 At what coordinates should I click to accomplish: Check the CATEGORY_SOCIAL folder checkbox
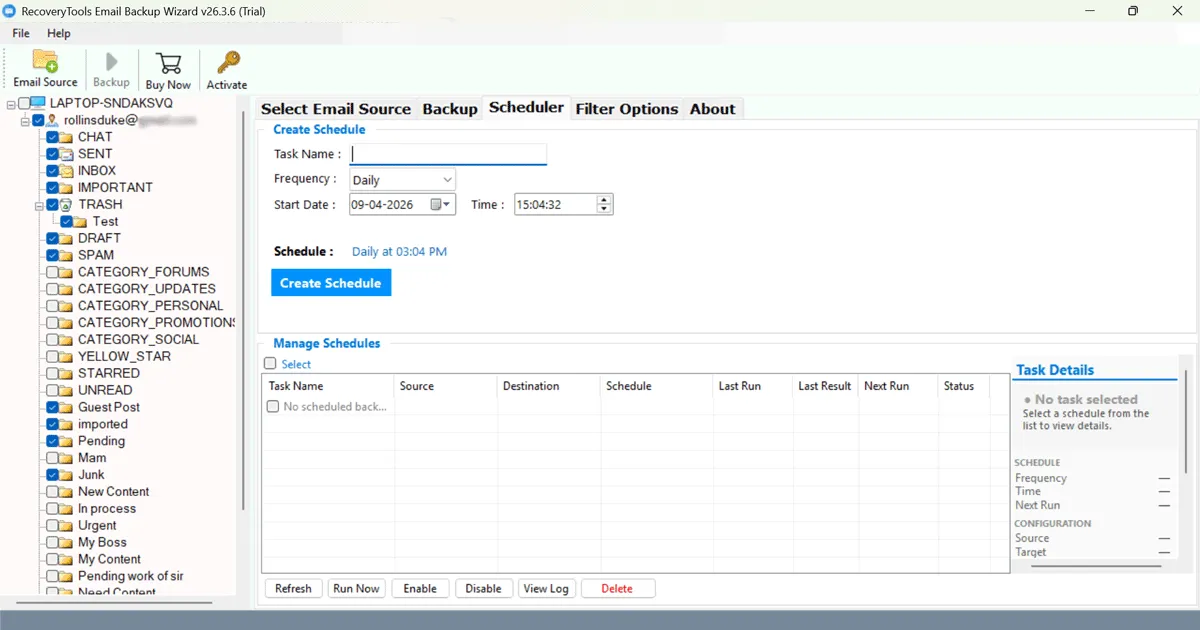(52, 340)
